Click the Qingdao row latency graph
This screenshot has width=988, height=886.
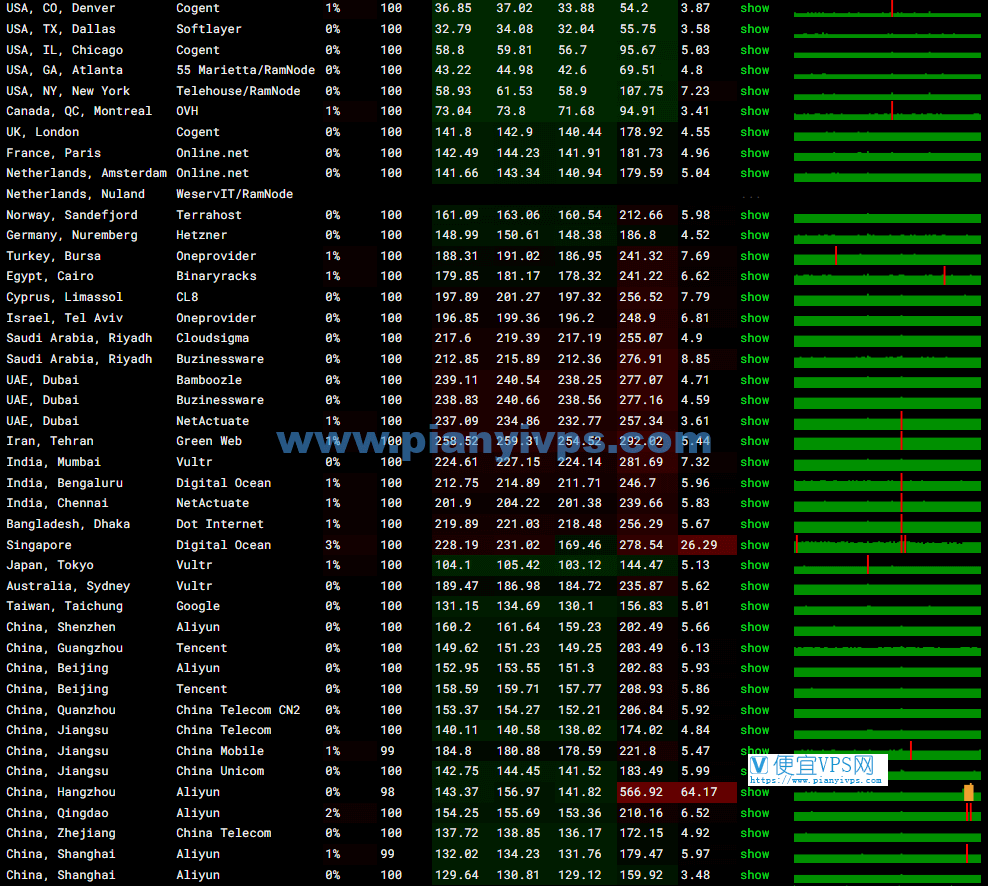point(887,813)
